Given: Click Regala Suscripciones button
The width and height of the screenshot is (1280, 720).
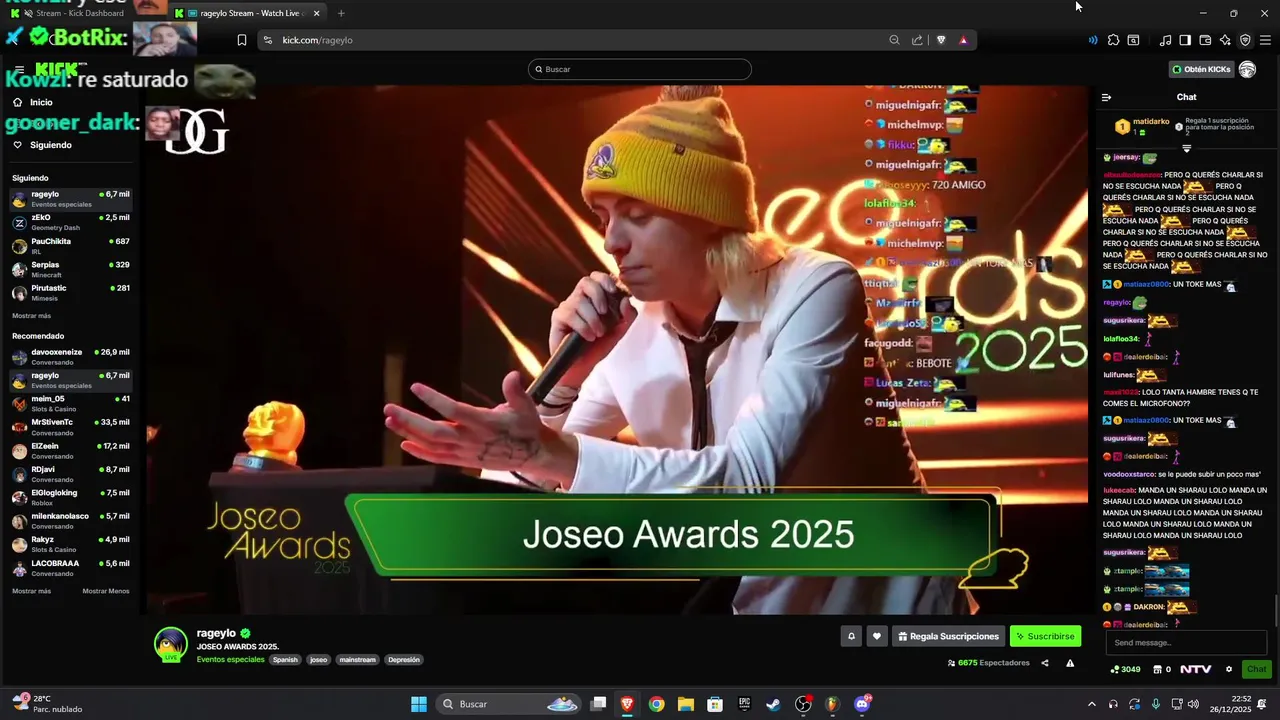Looking at the screenshot, I should pos(947,636).
